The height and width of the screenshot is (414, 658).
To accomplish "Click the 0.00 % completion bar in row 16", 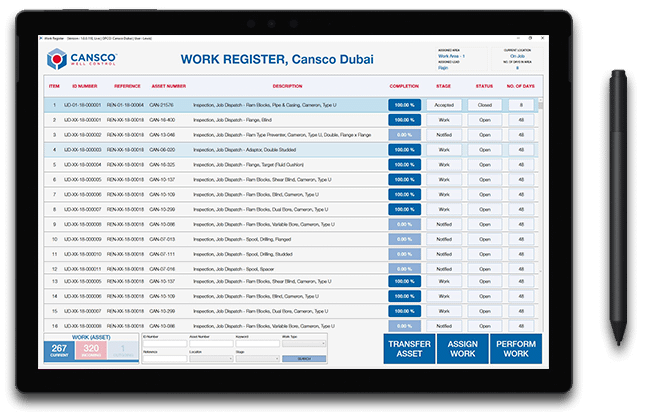I will (405, 326).
